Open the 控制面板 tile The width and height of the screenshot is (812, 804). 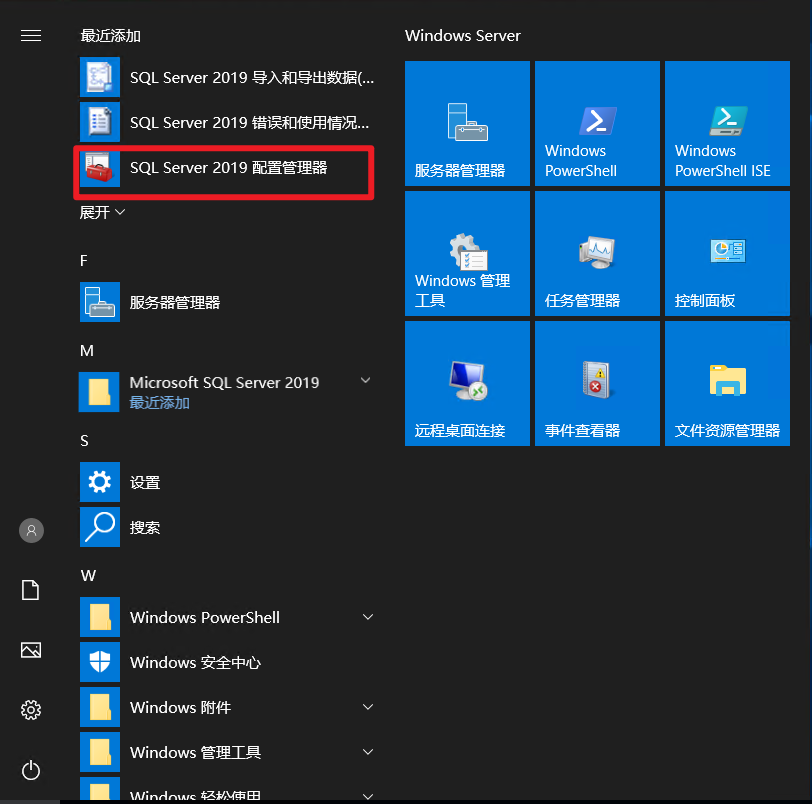[x=727, y=253]
